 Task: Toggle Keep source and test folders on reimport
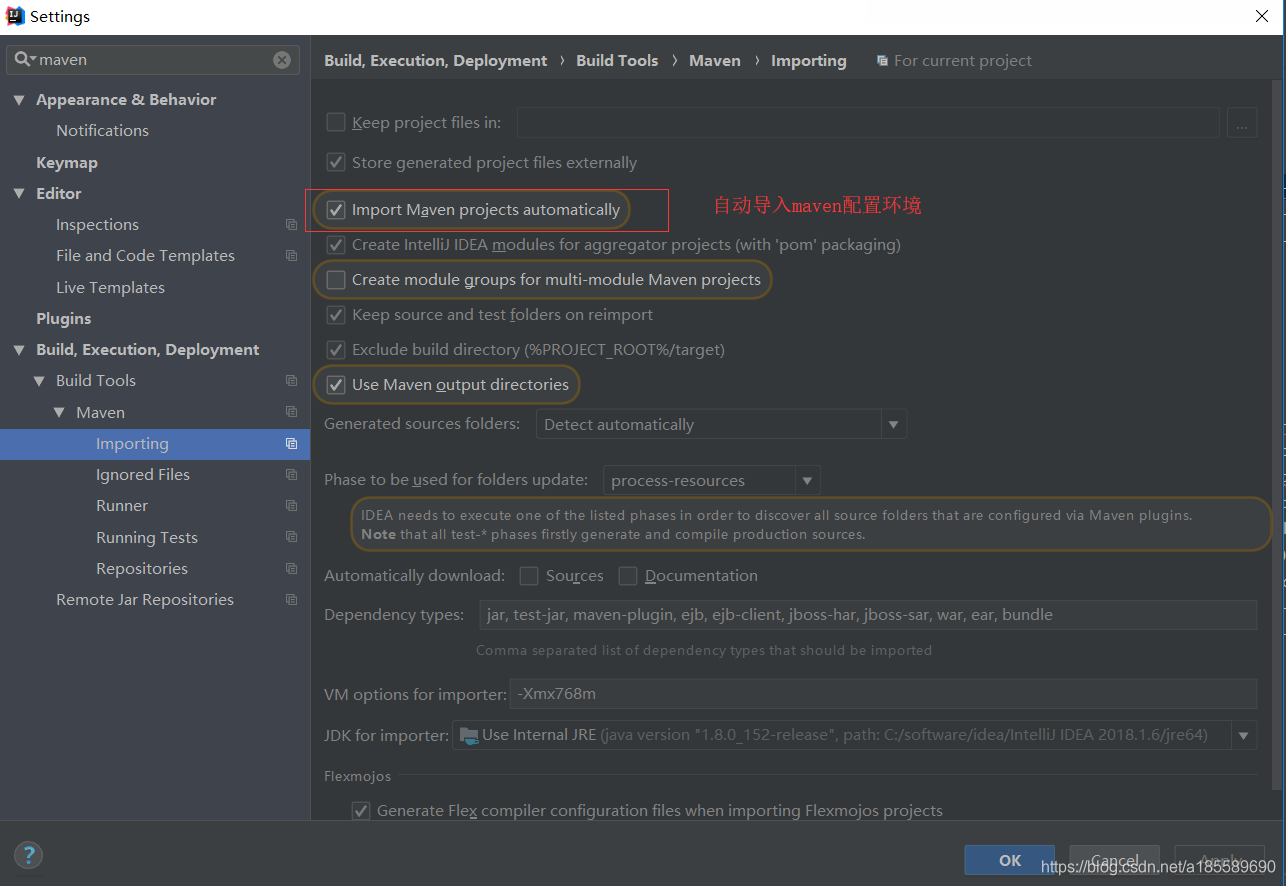coord(336,315)
